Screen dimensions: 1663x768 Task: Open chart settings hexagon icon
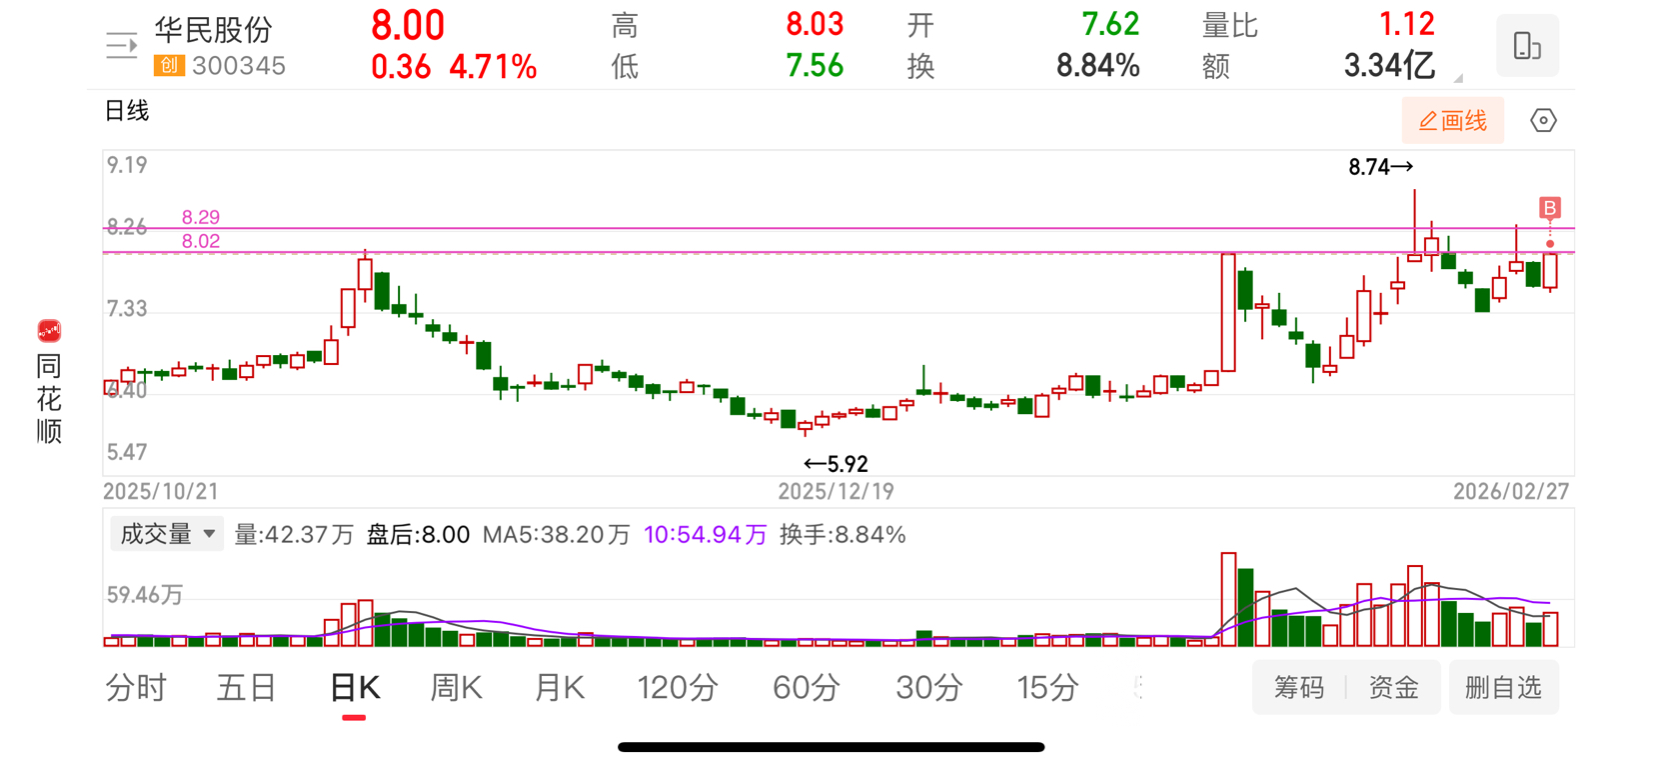[x=1543, y=121]
